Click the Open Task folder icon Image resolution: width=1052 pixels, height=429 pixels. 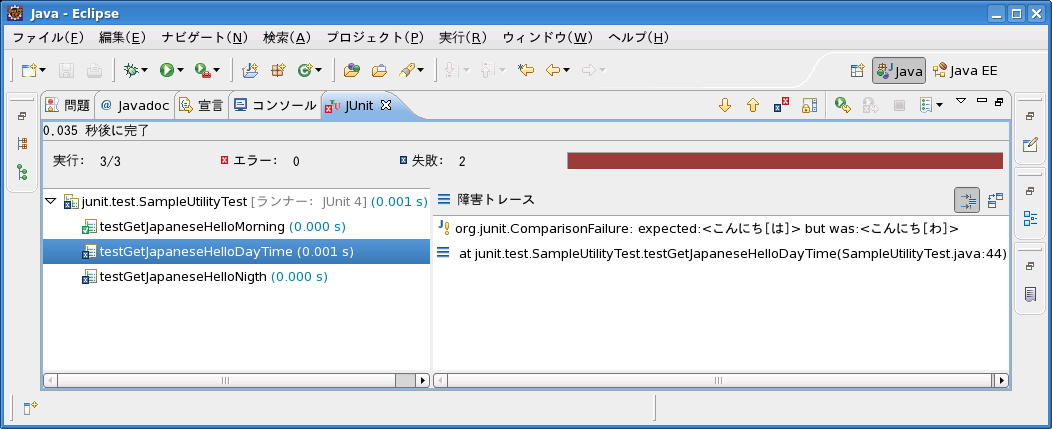point(380,70)
